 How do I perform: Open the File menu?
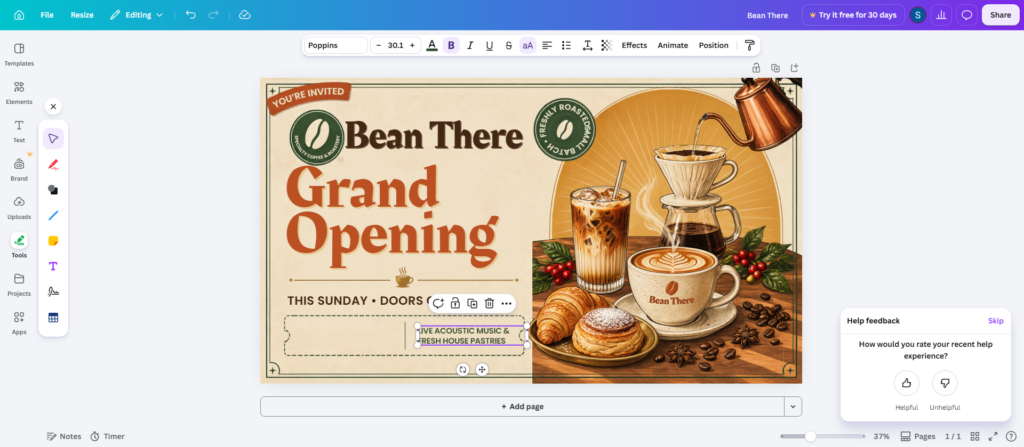coord(47,15)
